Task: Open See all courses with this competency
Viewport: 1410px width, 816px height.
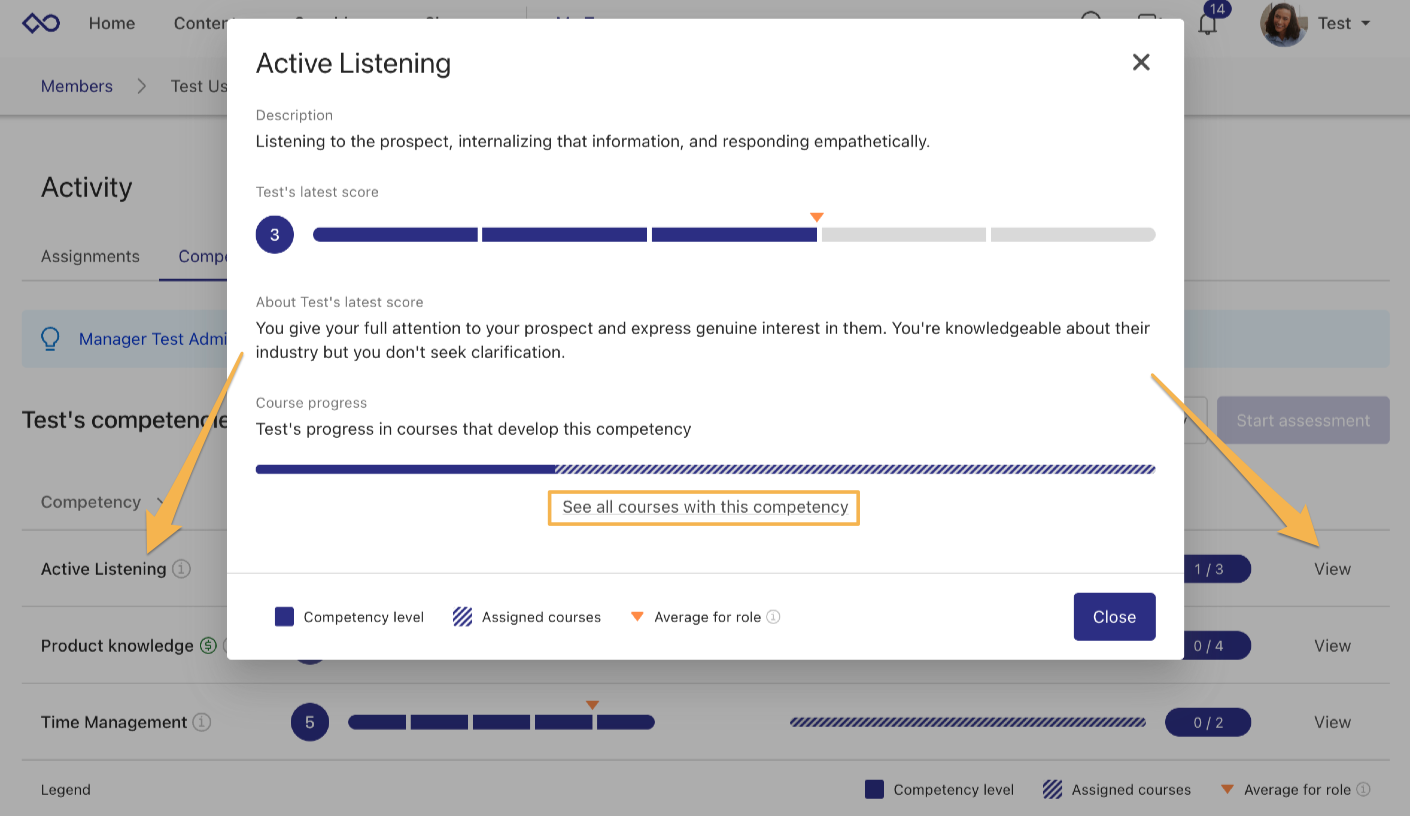Action: (x=703, y=507)
